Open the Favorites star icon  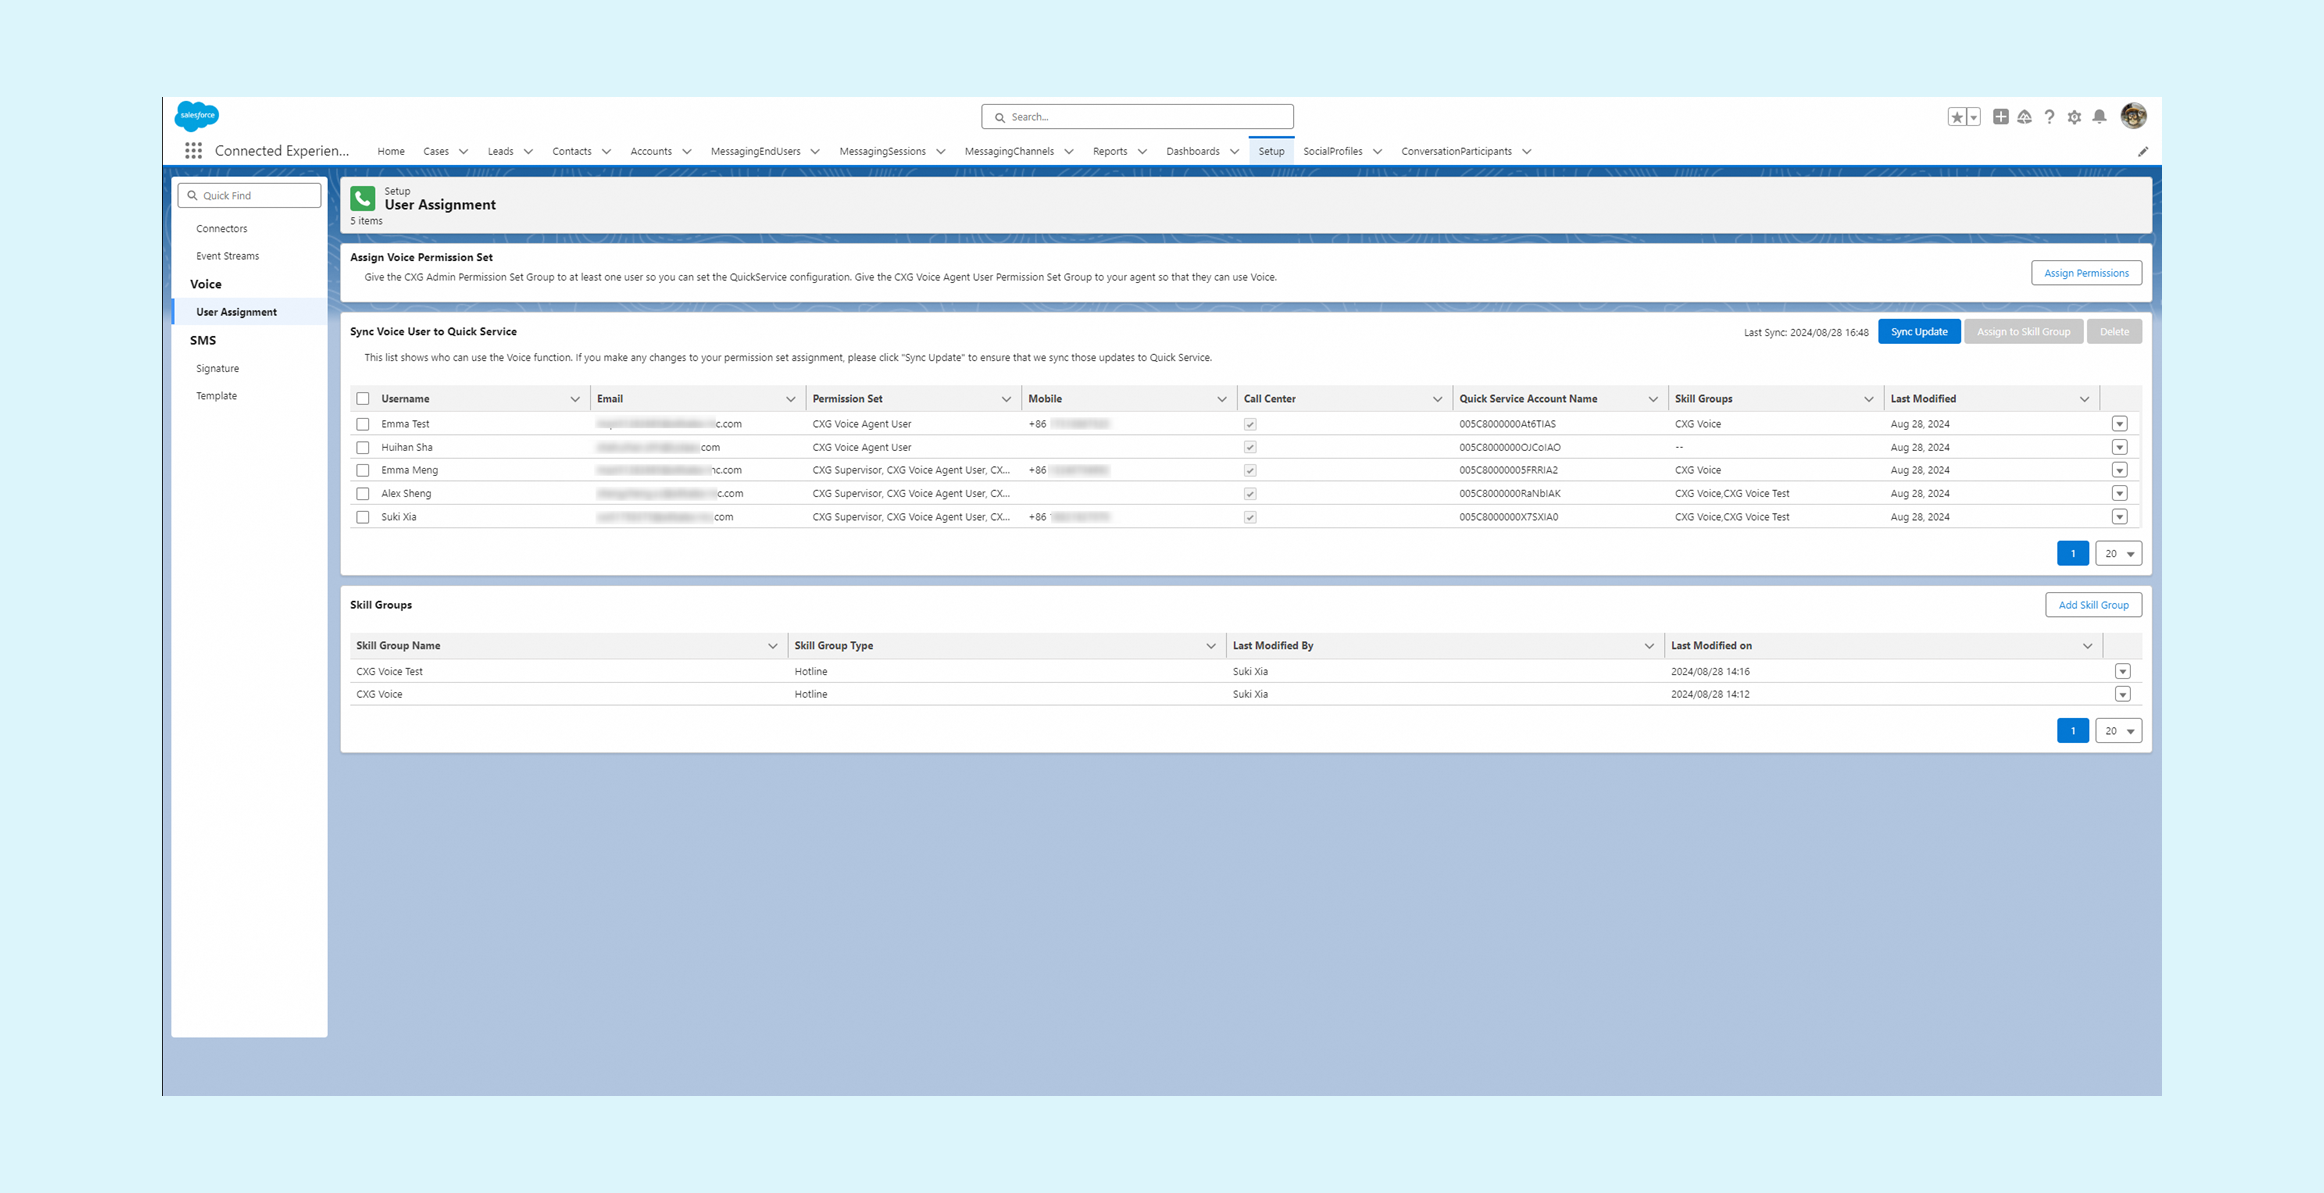(1957, 117)
